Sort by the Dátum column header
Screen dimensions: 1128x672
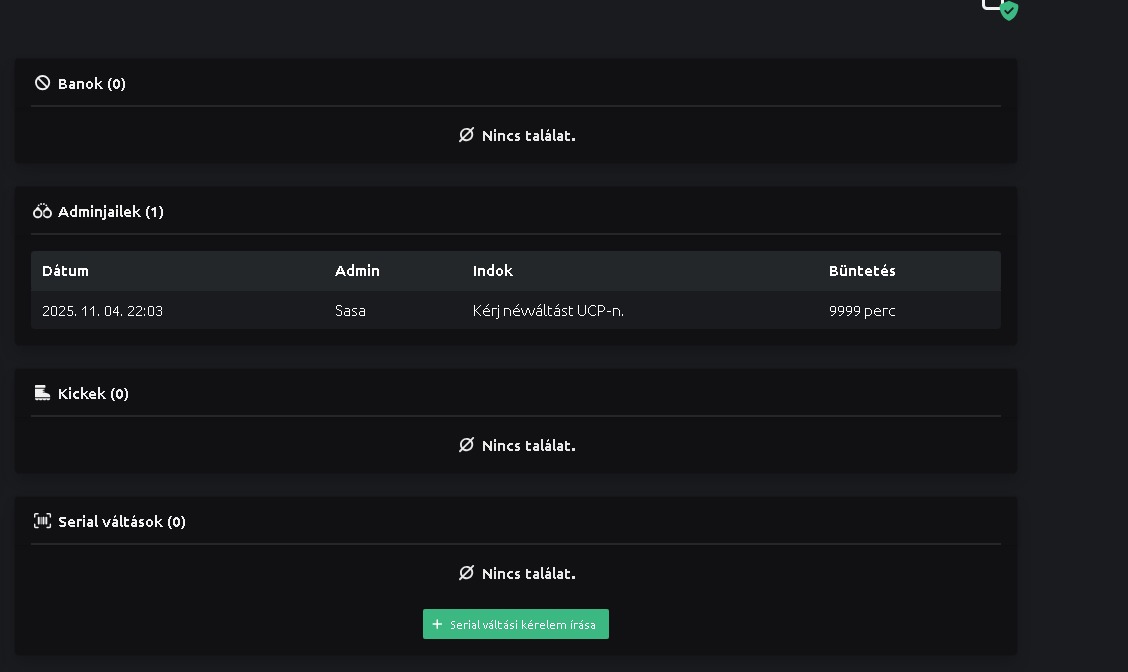point(65,271)
